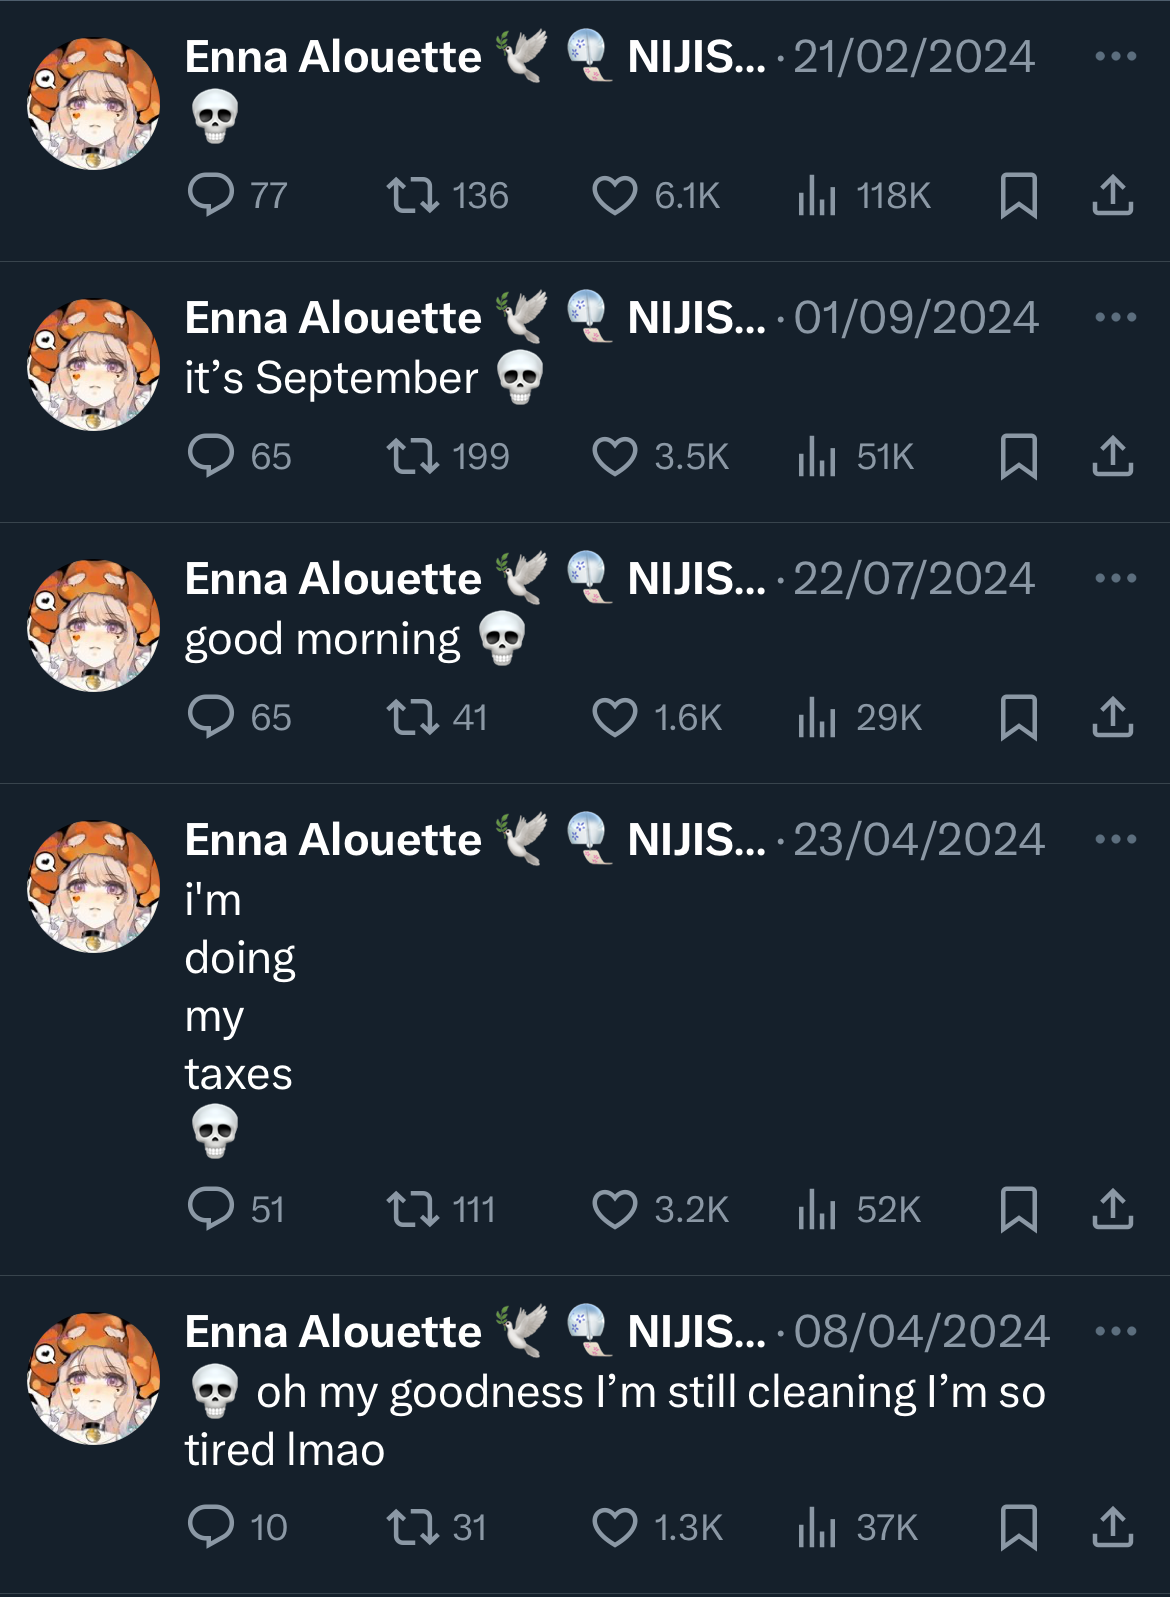Open more options on 08/04/2024 tweet
Image resolution: width=1170 pixels, height=1597 pixels.
1116,1332
